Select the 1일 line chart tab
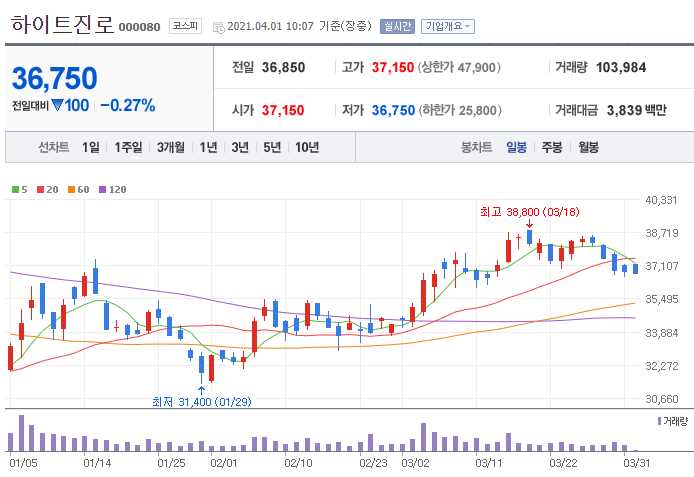The image size is (694, 477). tap(91, 147)
